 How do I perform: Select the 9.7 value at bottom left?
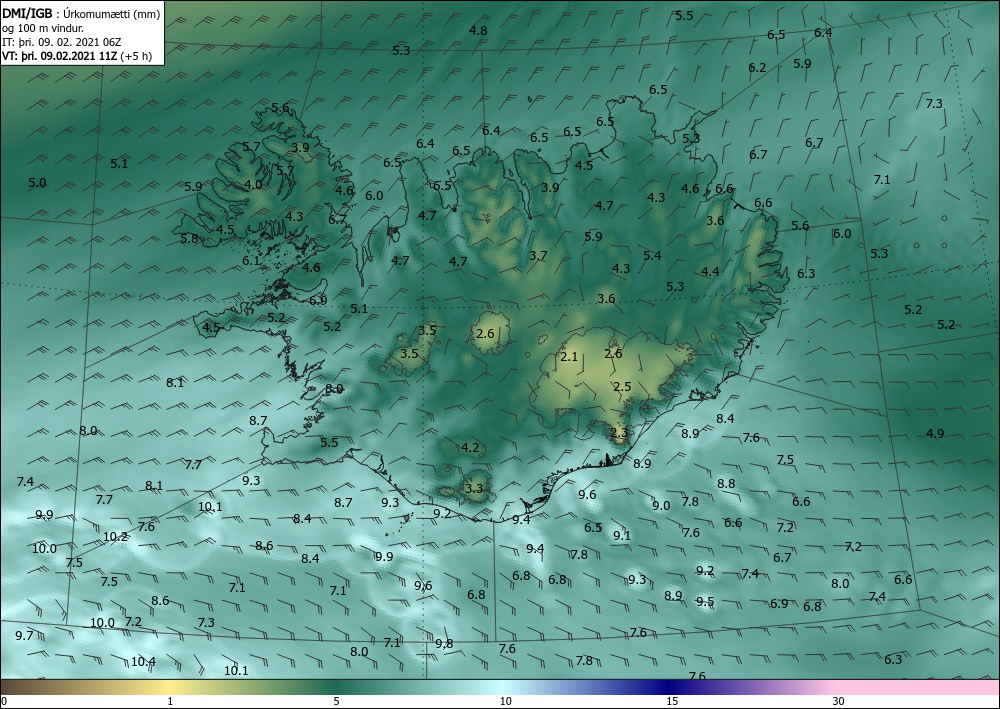tap(24, 636)
